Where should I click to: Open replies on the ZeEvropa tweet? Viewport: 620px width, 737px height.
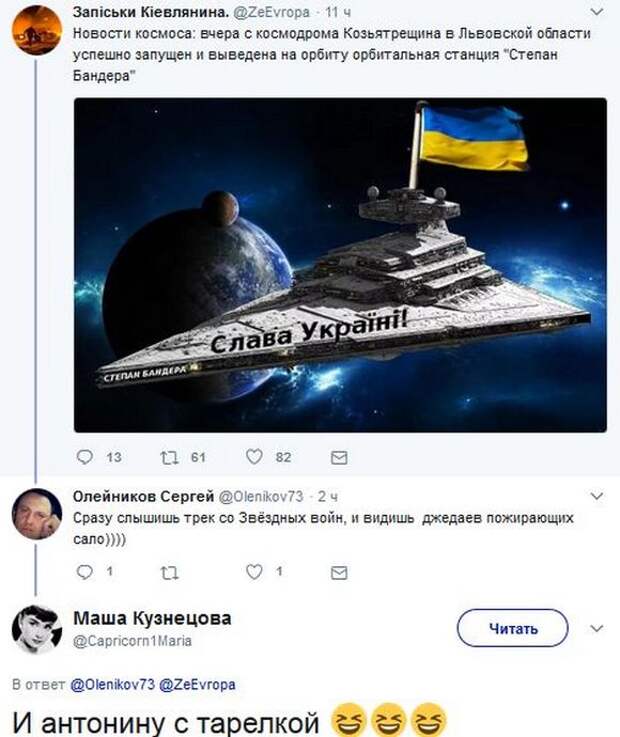click(85, 457)
